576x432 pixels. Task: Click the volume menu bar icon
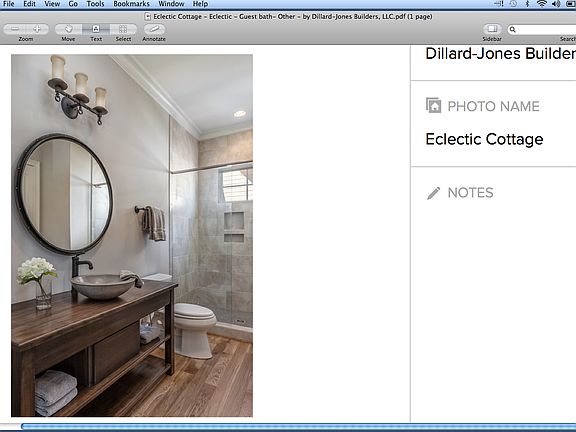point(556,4)
